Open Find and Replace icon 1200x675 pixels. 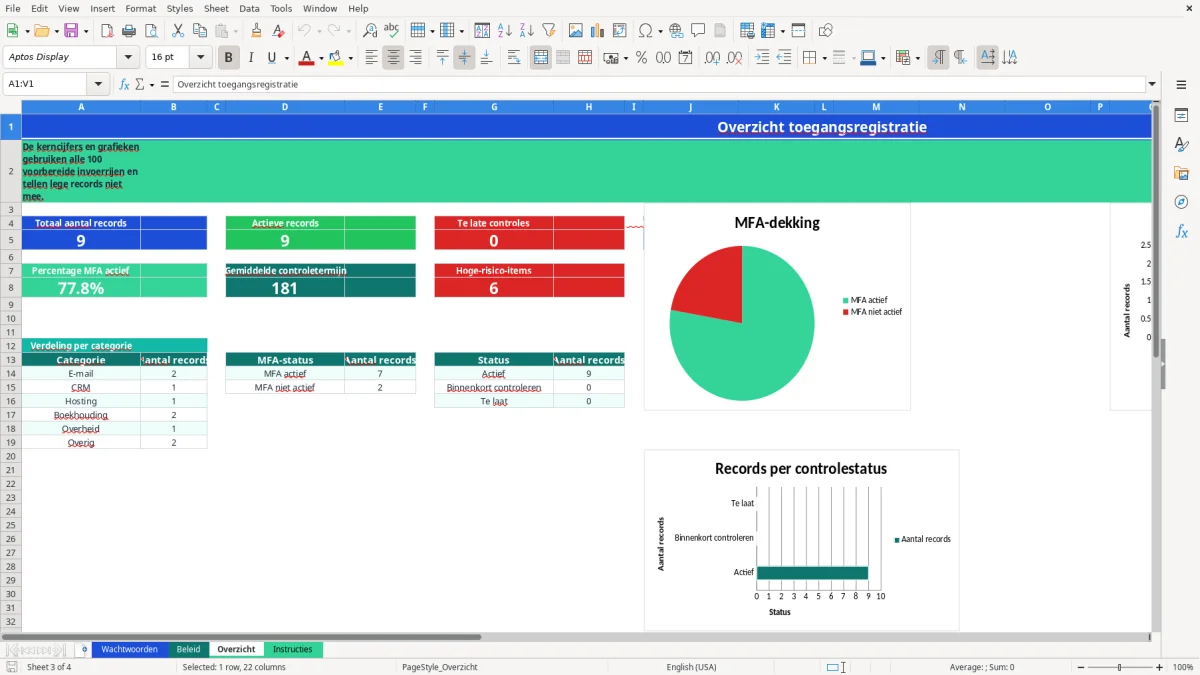(370, 31)
